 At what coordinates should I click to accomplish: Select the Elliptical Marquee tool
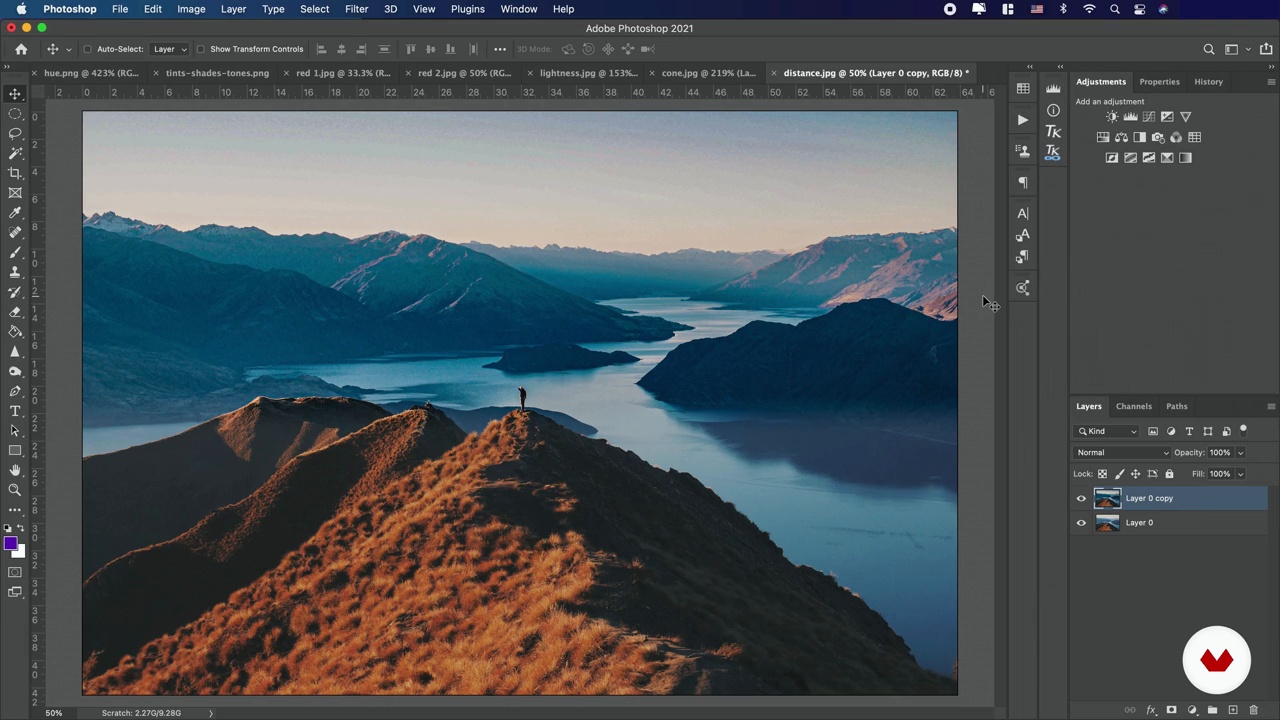pyautogui.click(x=15, y=113)
